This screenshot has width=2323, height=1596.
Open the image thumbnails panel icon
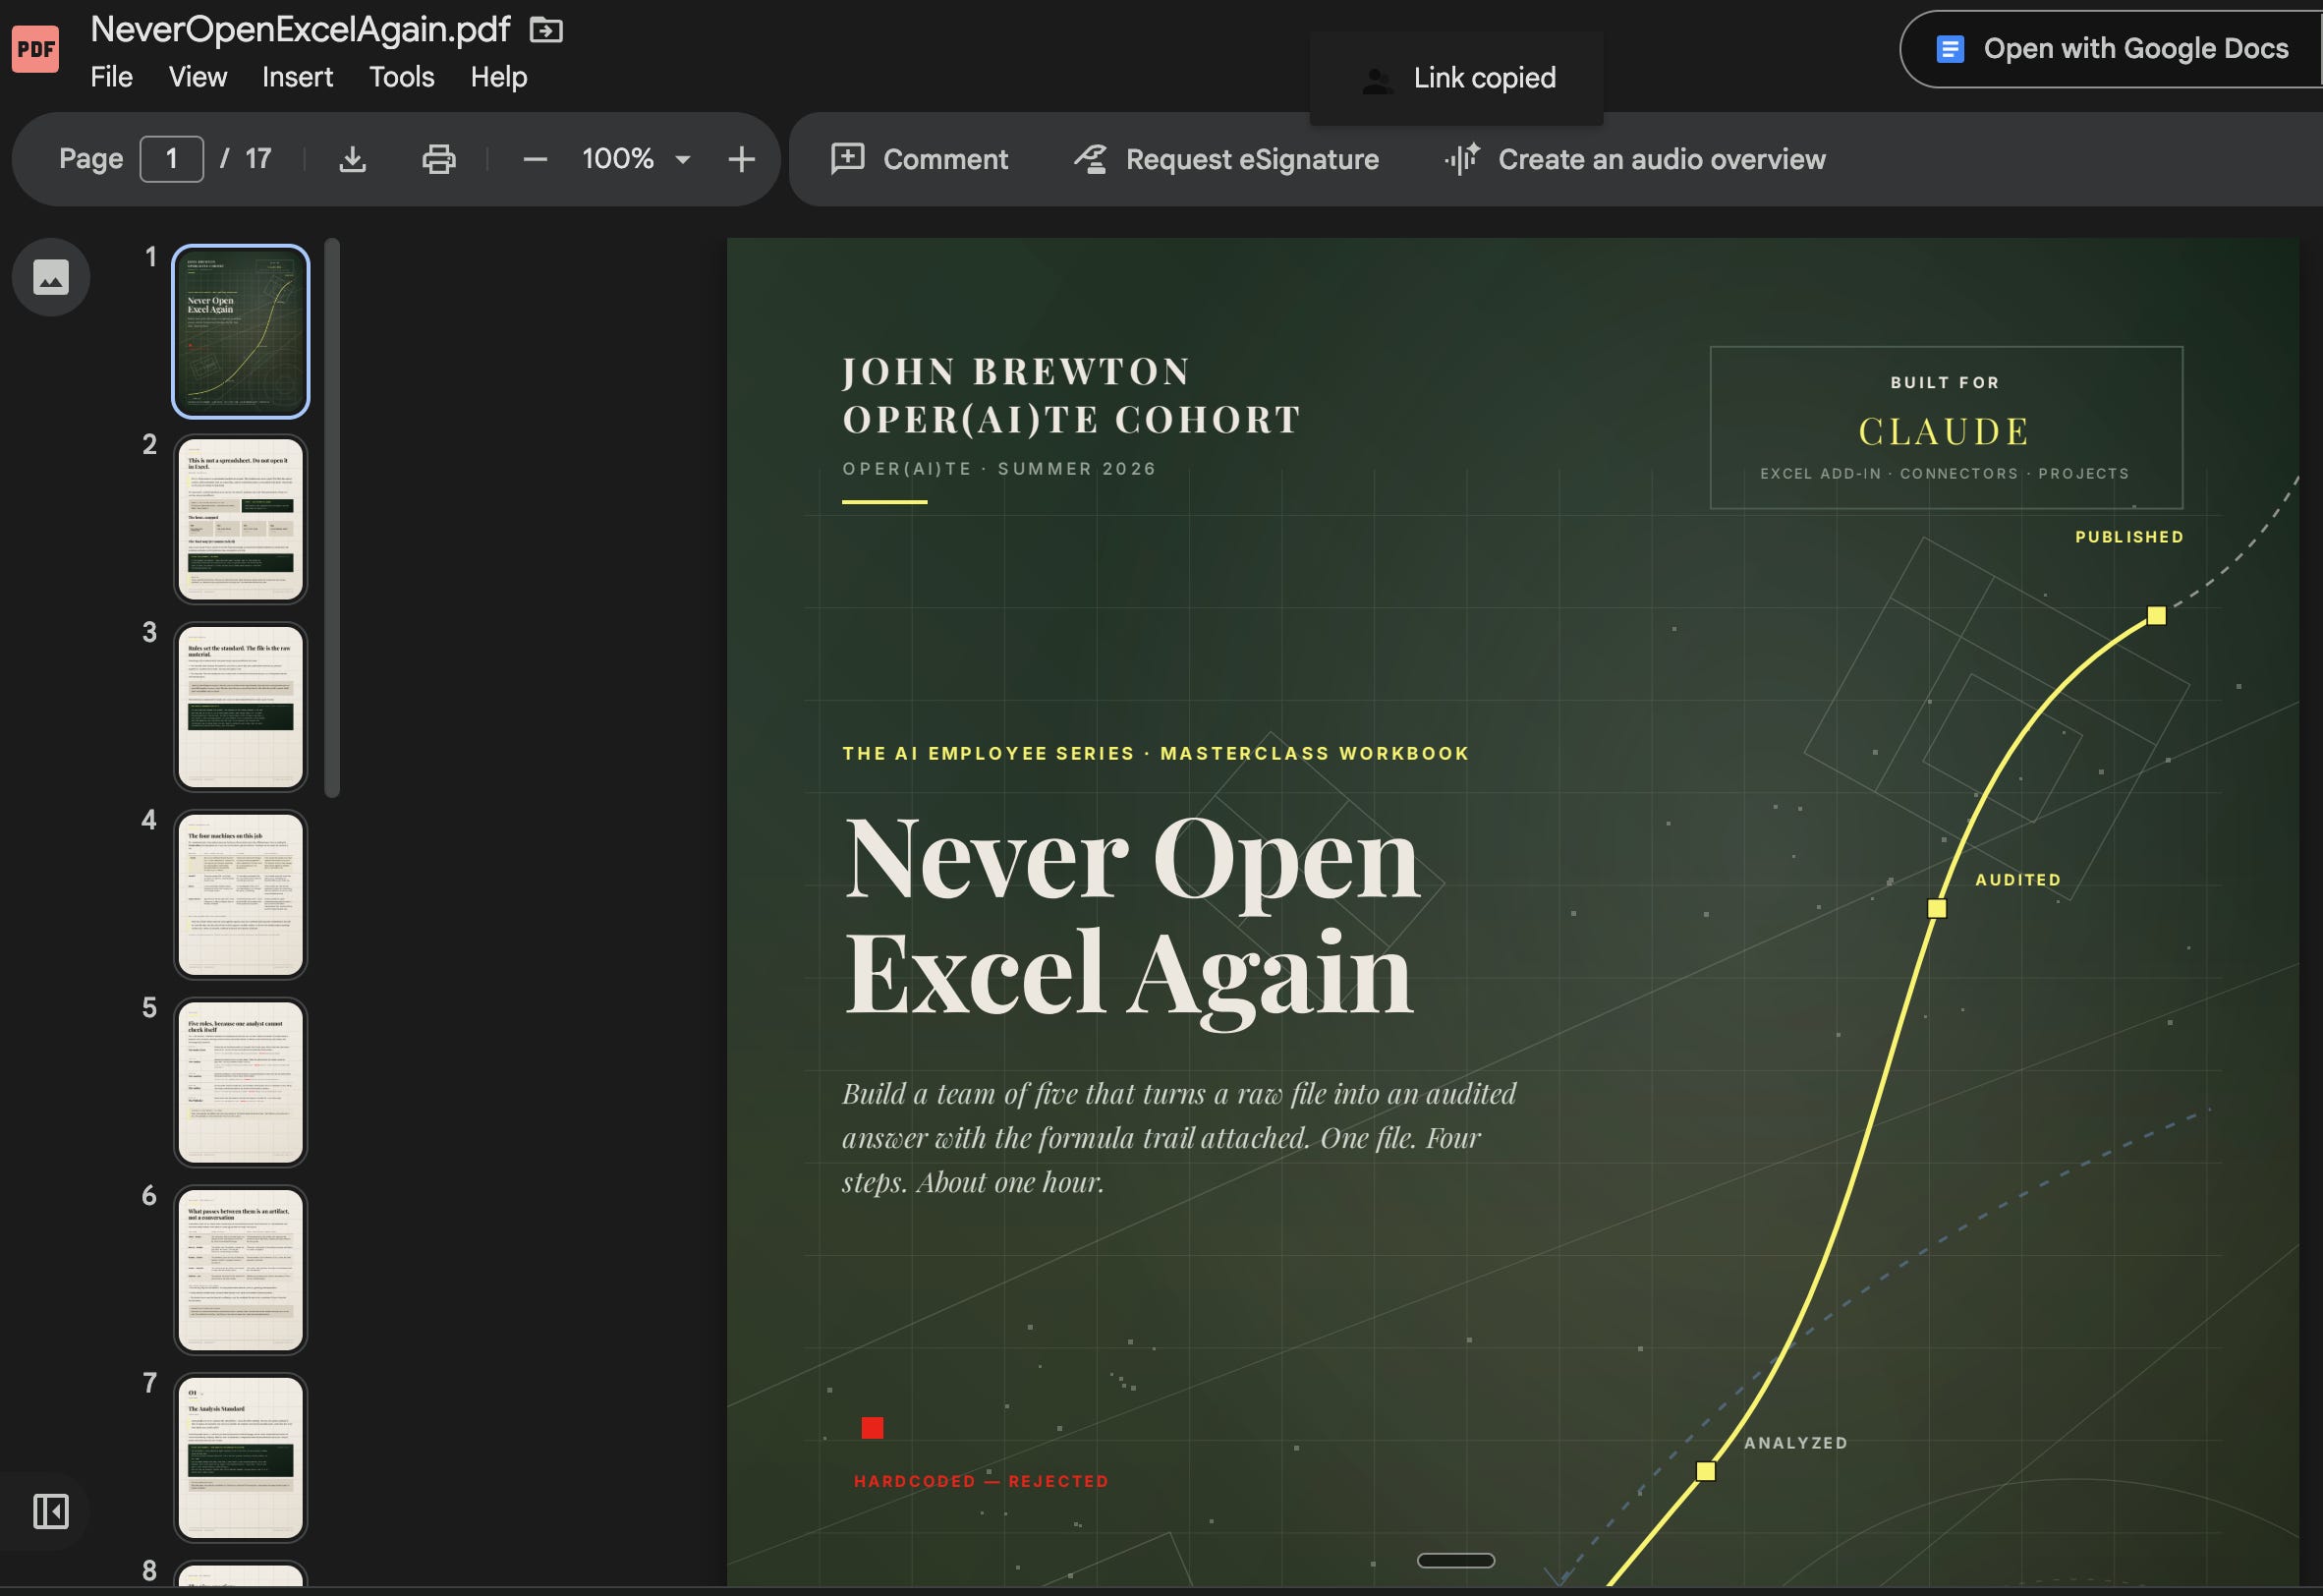point(51,277)
